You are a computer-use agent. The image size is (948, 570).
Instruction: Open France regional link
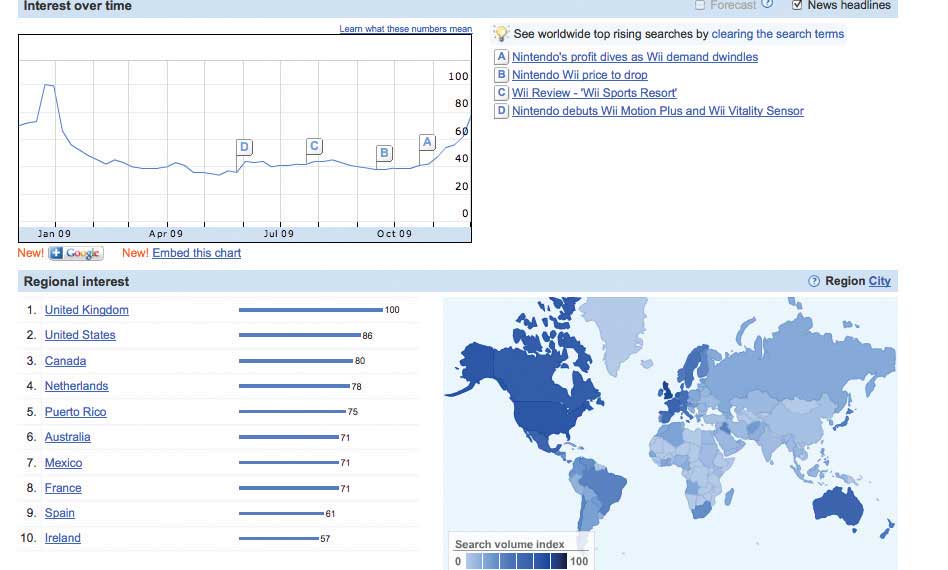[63, 488]
